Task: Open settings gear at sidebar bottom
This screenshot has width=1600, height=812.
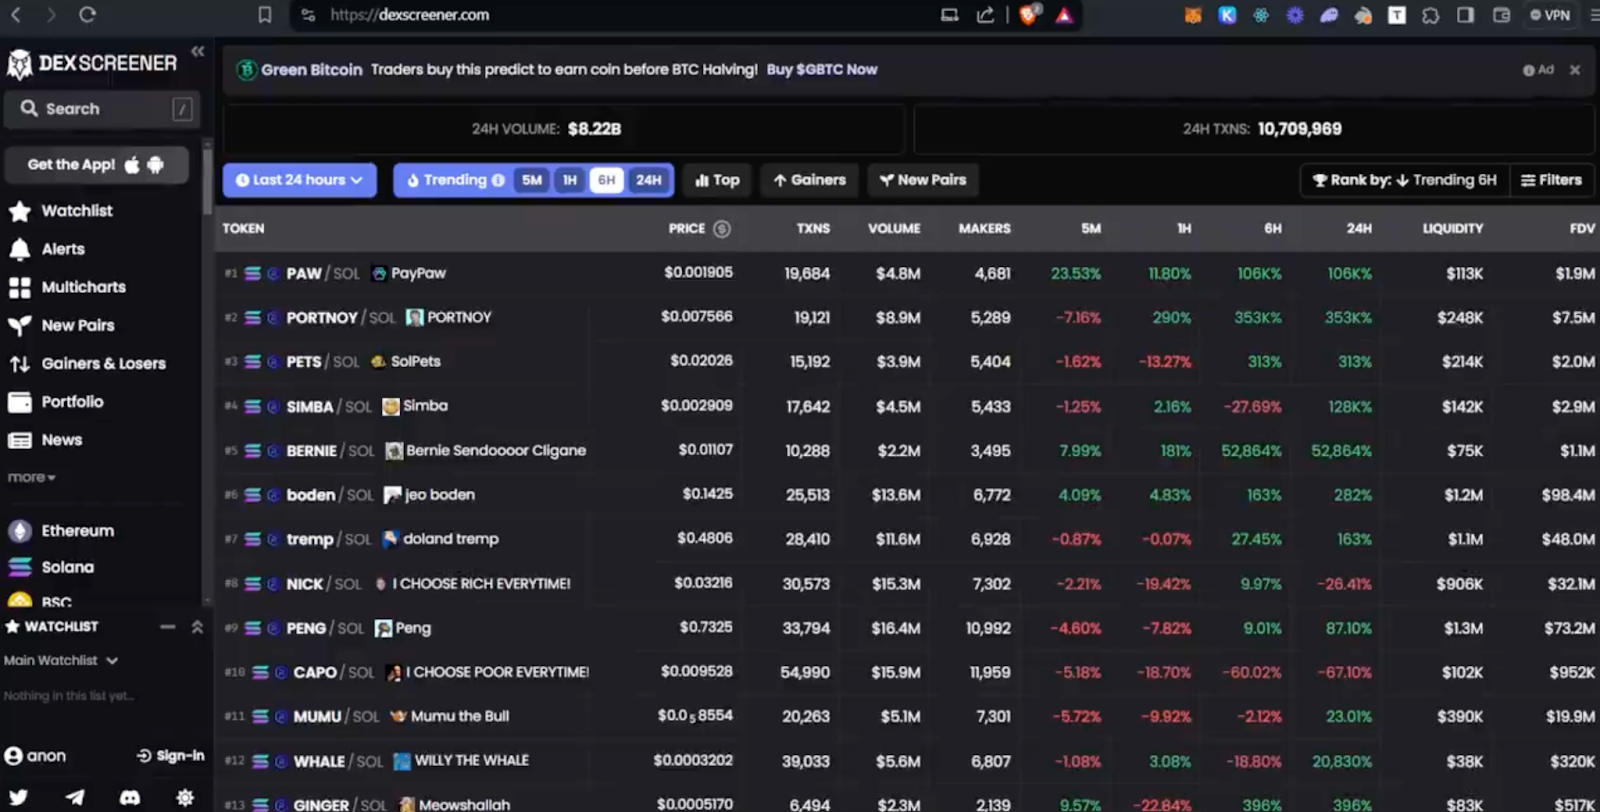Action: pyautogui.click(x=185, y=797)
